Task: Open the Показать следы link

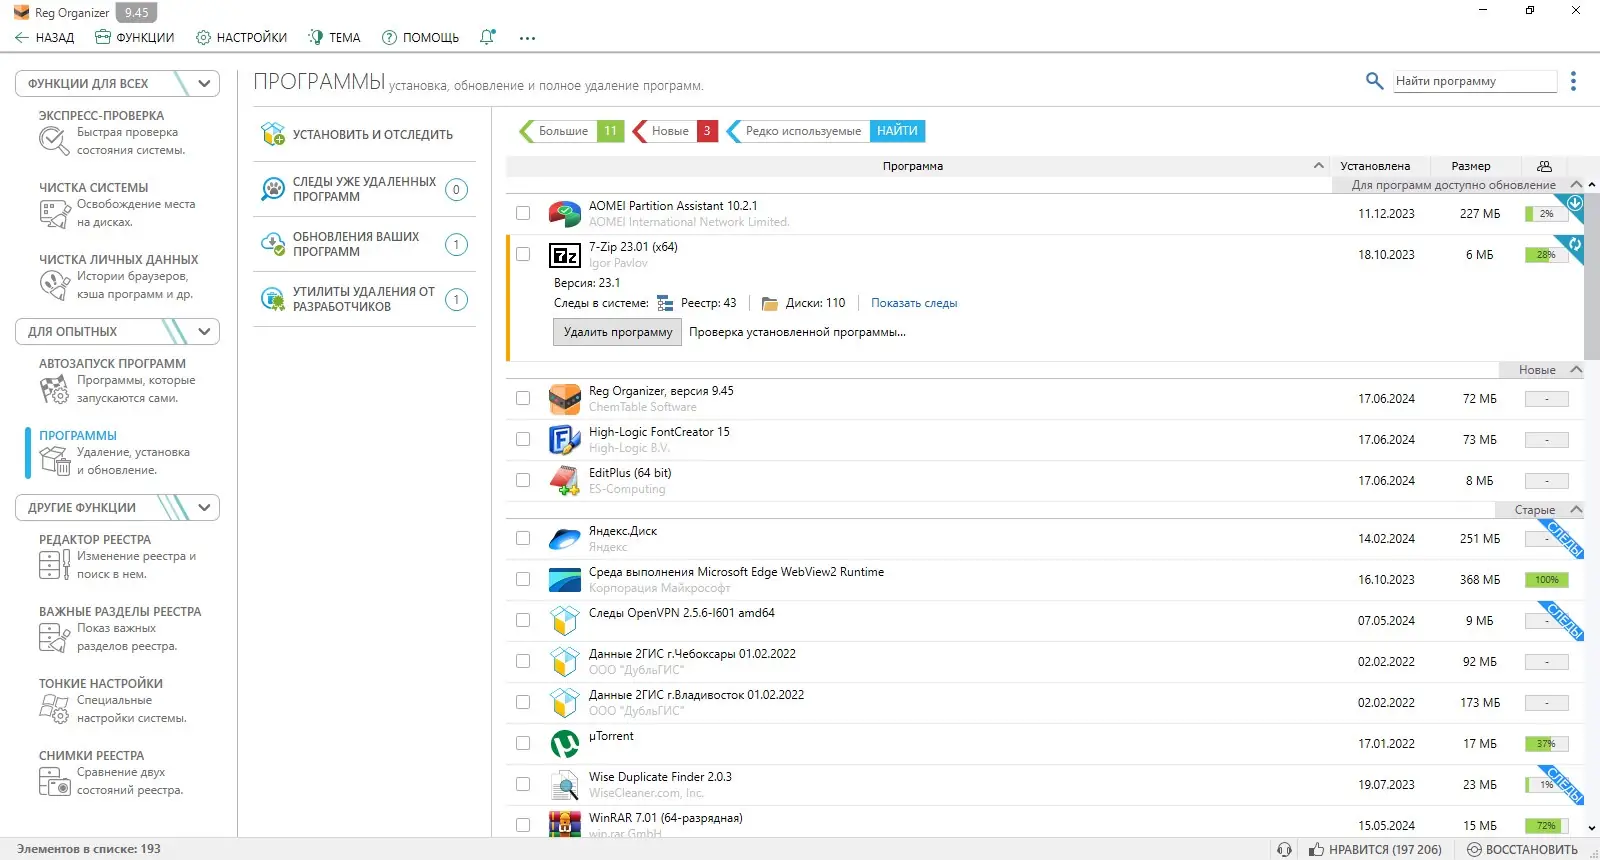Action: [914, 303]
